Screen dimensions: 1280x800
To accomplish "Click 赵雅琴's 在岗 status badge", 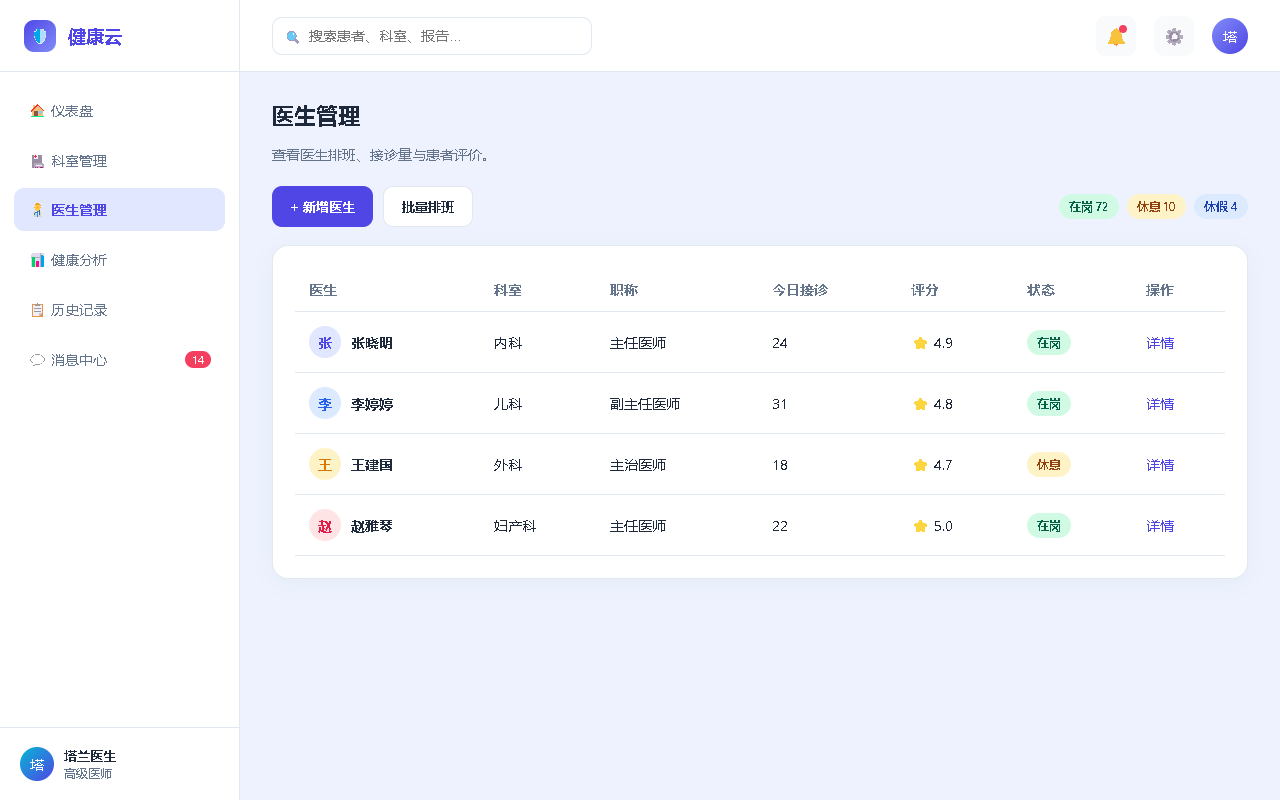I will tap(1049, 526).
